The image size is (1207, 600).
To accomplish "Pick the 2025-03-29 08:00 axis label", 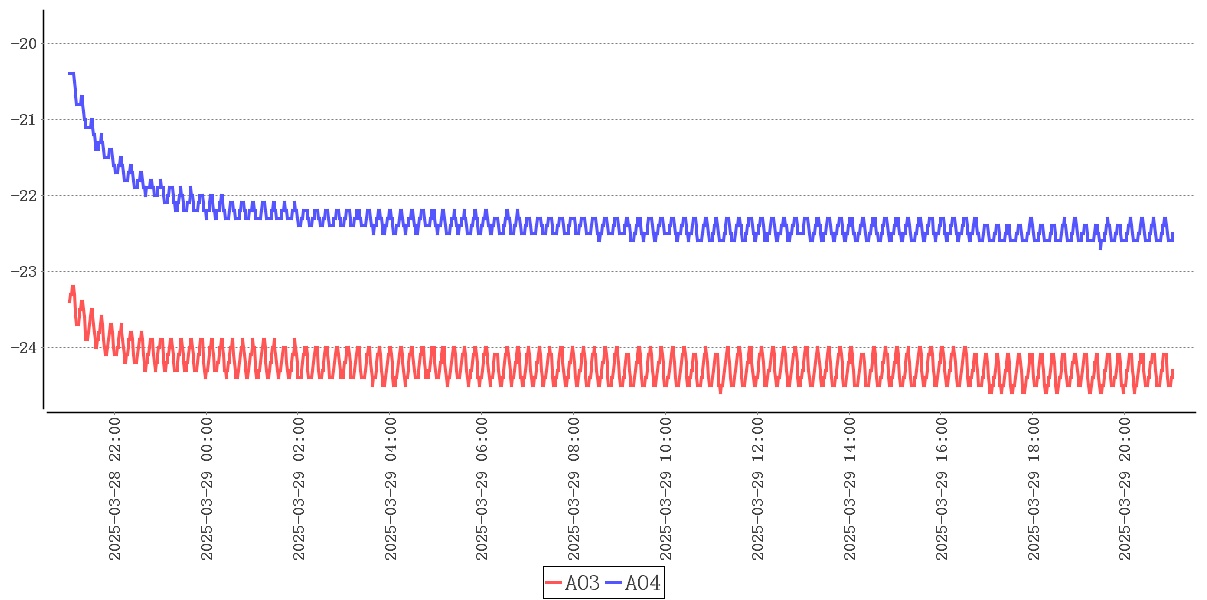I will point(574,490).
